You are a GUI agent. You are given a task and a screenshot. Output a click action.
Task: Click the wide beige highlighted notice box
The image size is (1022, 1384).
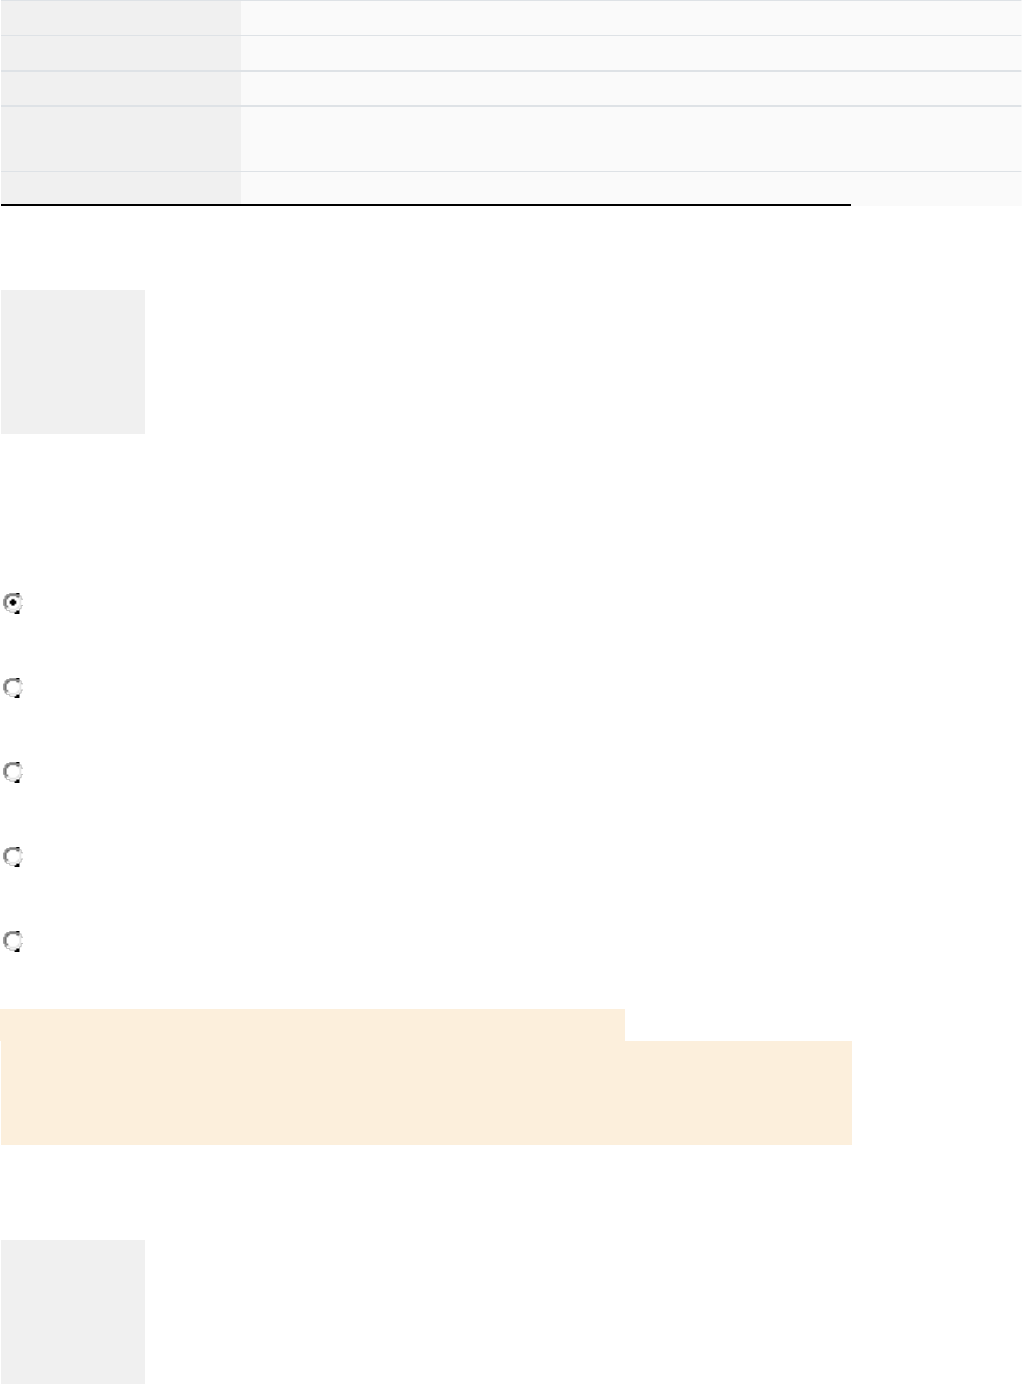coord(426,1092)
